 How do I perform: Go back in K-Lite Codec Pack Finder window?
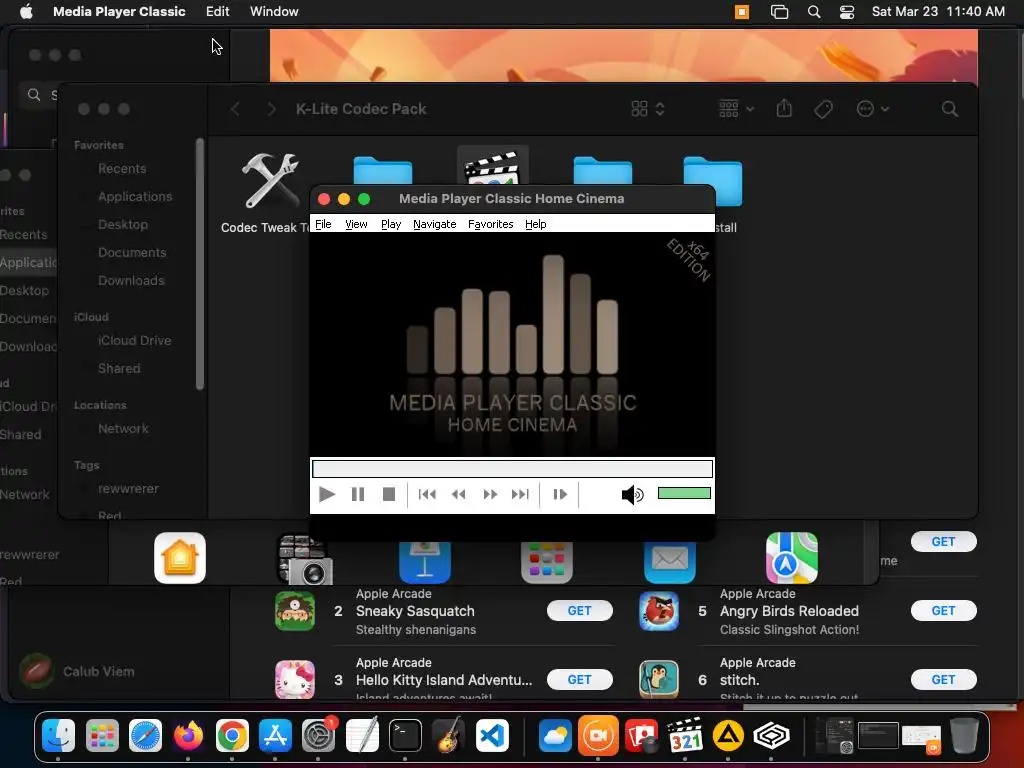click(236, 109)
